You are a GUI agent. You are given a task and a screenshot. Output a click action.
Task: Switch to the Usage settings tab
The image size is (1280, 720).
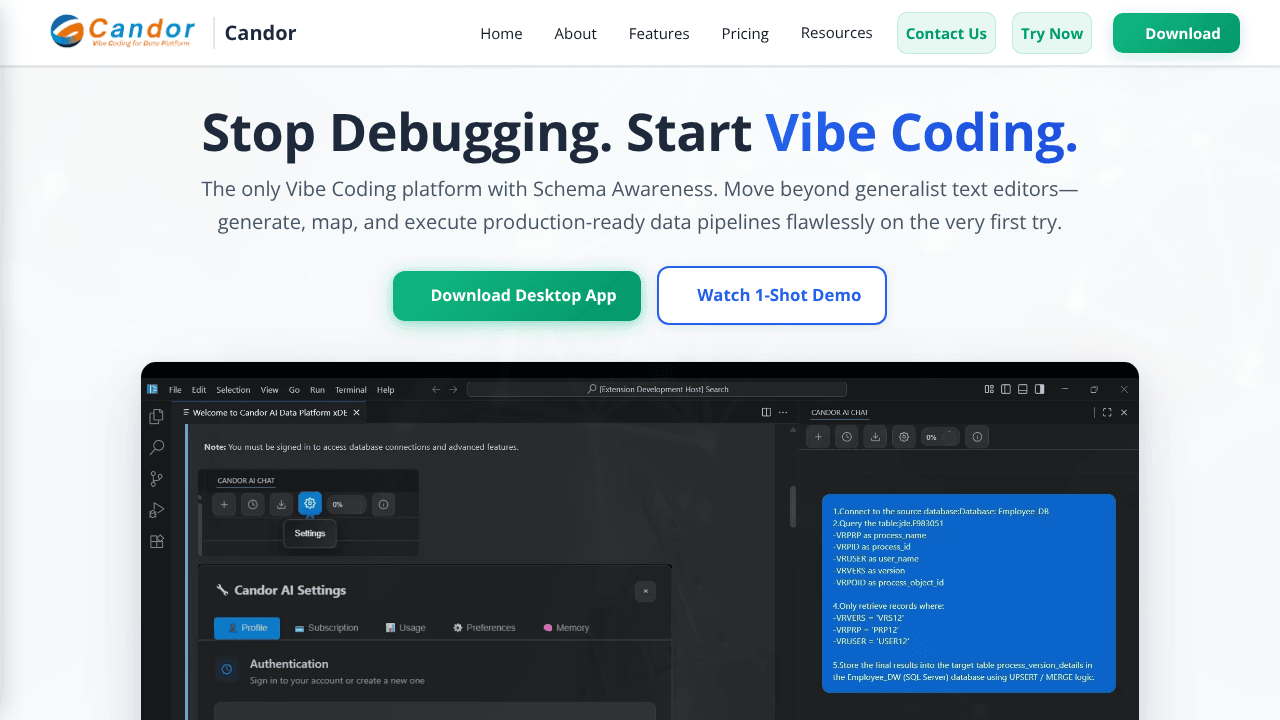pos(405,628)
